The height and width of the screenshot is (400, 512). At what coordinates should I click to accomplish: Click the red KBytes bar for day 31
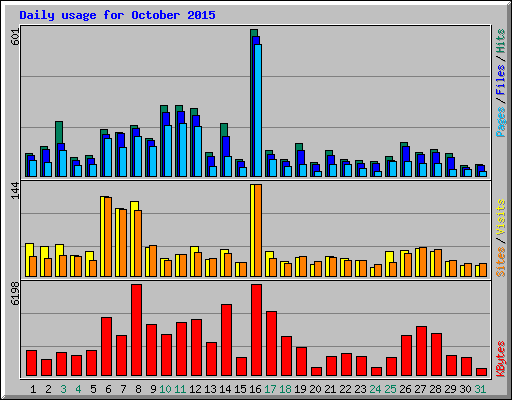[481, 372]
